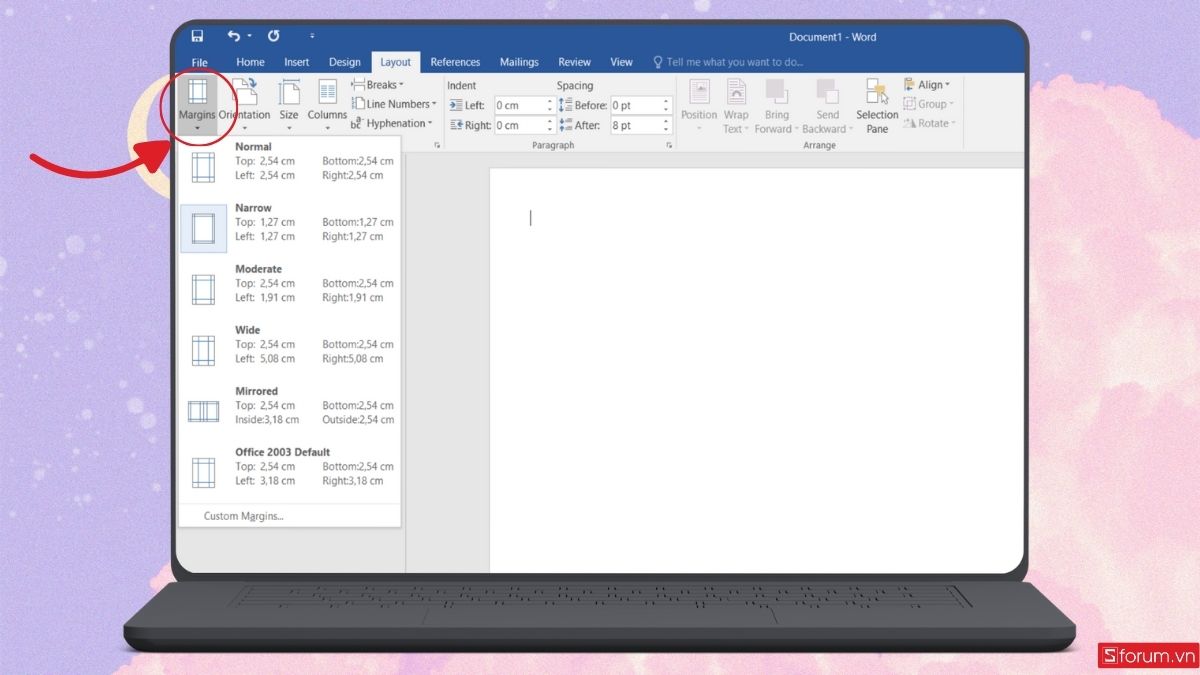Image resolution: width=1200 pixels, height=675 pixels.
Task: Open Custom Margins dialog
Action: click(290, 516)
